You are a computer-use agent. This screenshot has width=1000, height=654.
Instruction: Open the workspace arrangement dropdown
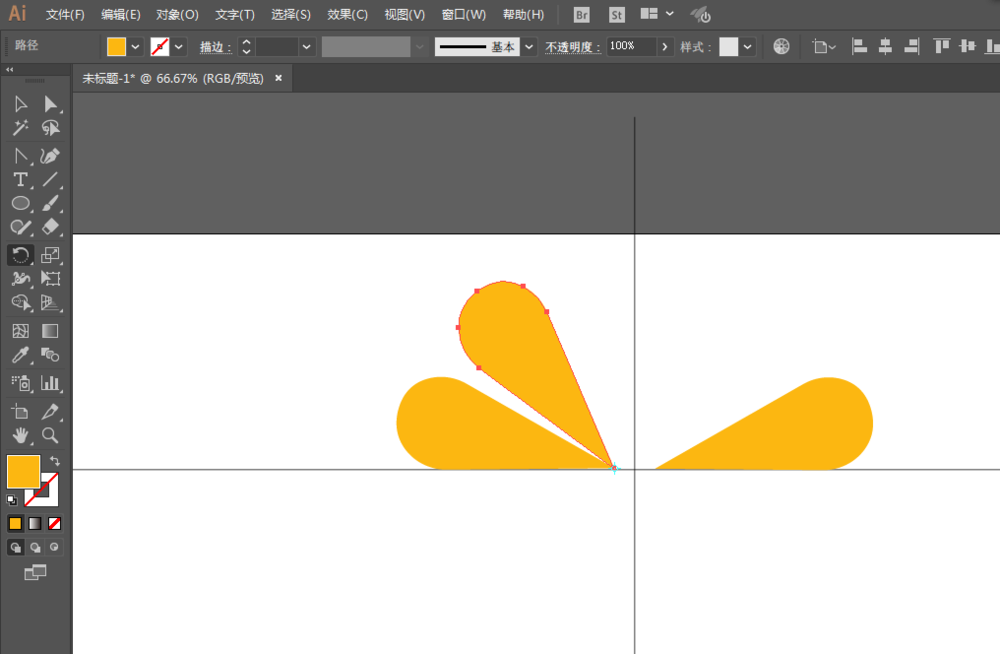pos(657,14)
